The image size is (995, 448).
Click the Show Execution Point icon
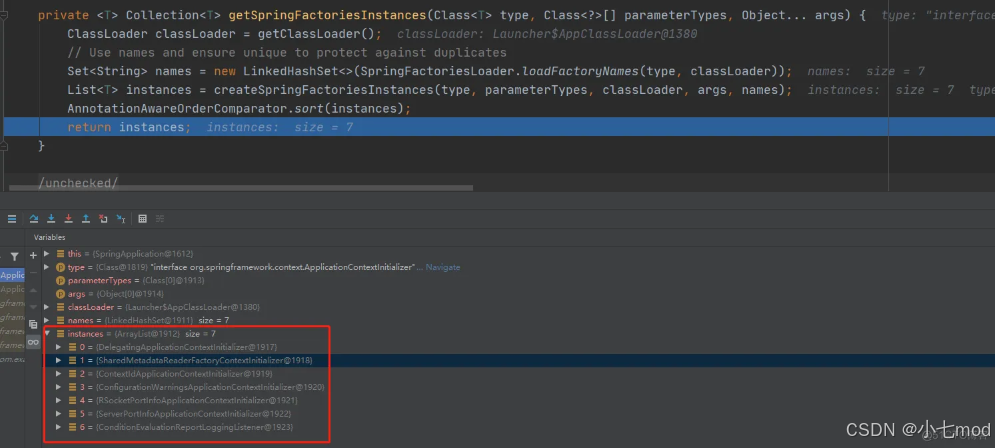(11, 218)
